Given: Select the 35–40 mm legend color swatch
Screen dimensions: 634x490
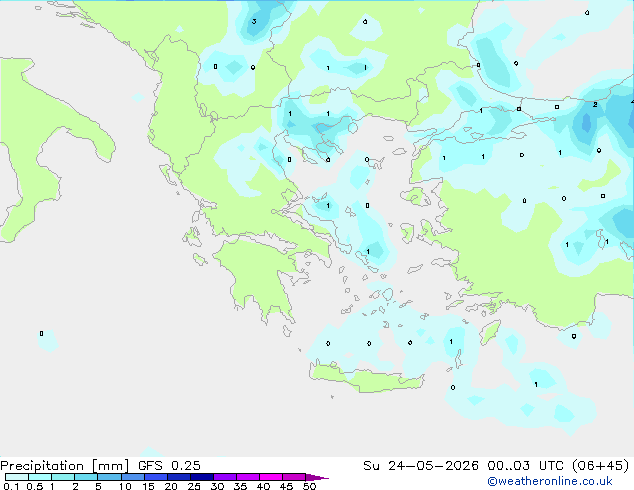Looking at the screenshot, I should (247, 477).
